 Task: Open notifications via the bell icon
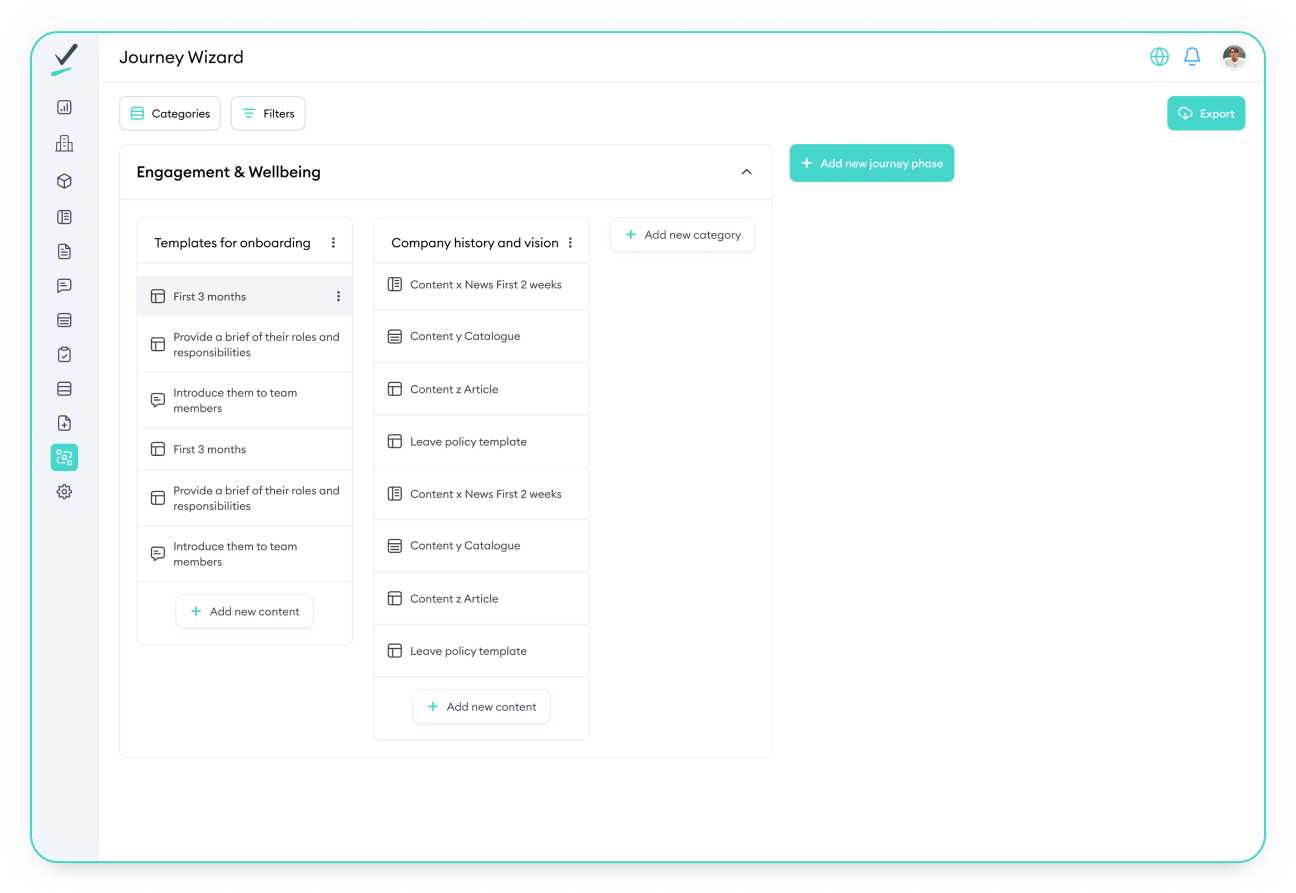(1192, 56)
